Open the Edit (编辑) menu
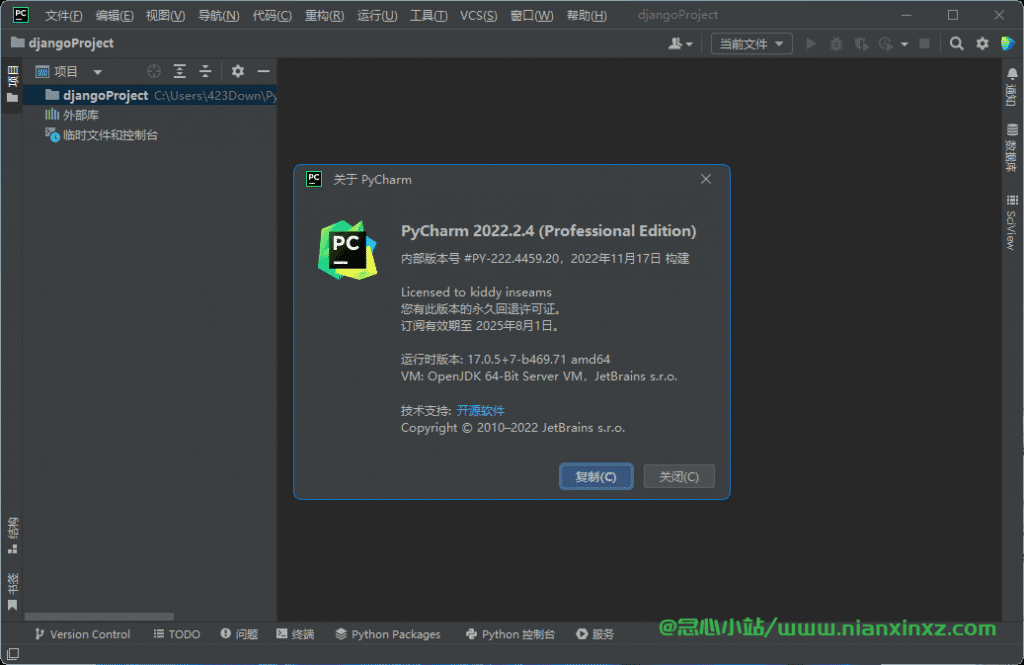The width and height of the screenshot is (1024, 665). point(114,15)
